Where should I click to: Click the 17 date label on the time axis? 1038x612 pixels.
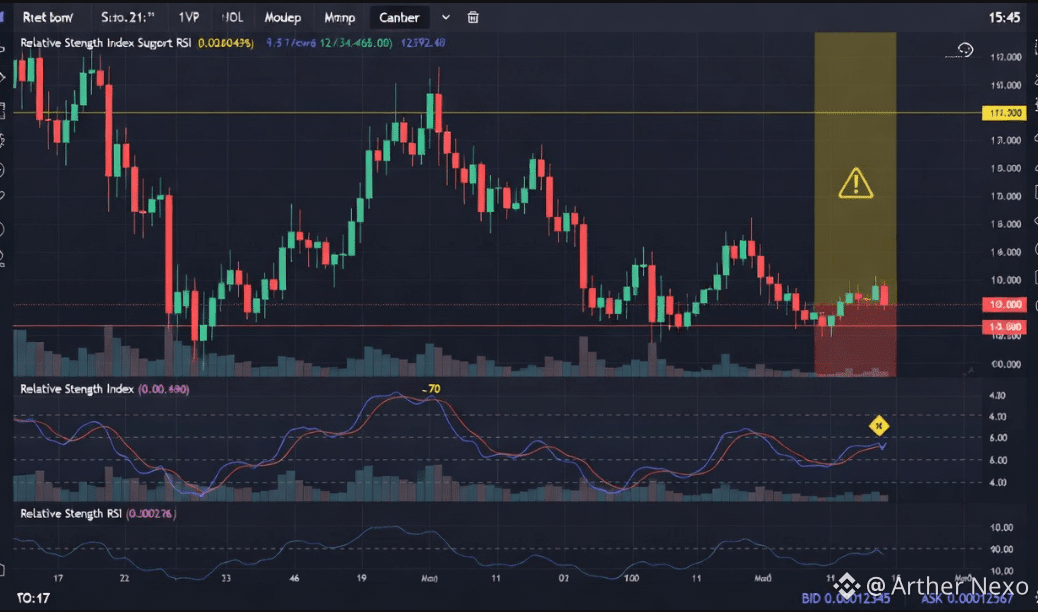tap(58, 578)
